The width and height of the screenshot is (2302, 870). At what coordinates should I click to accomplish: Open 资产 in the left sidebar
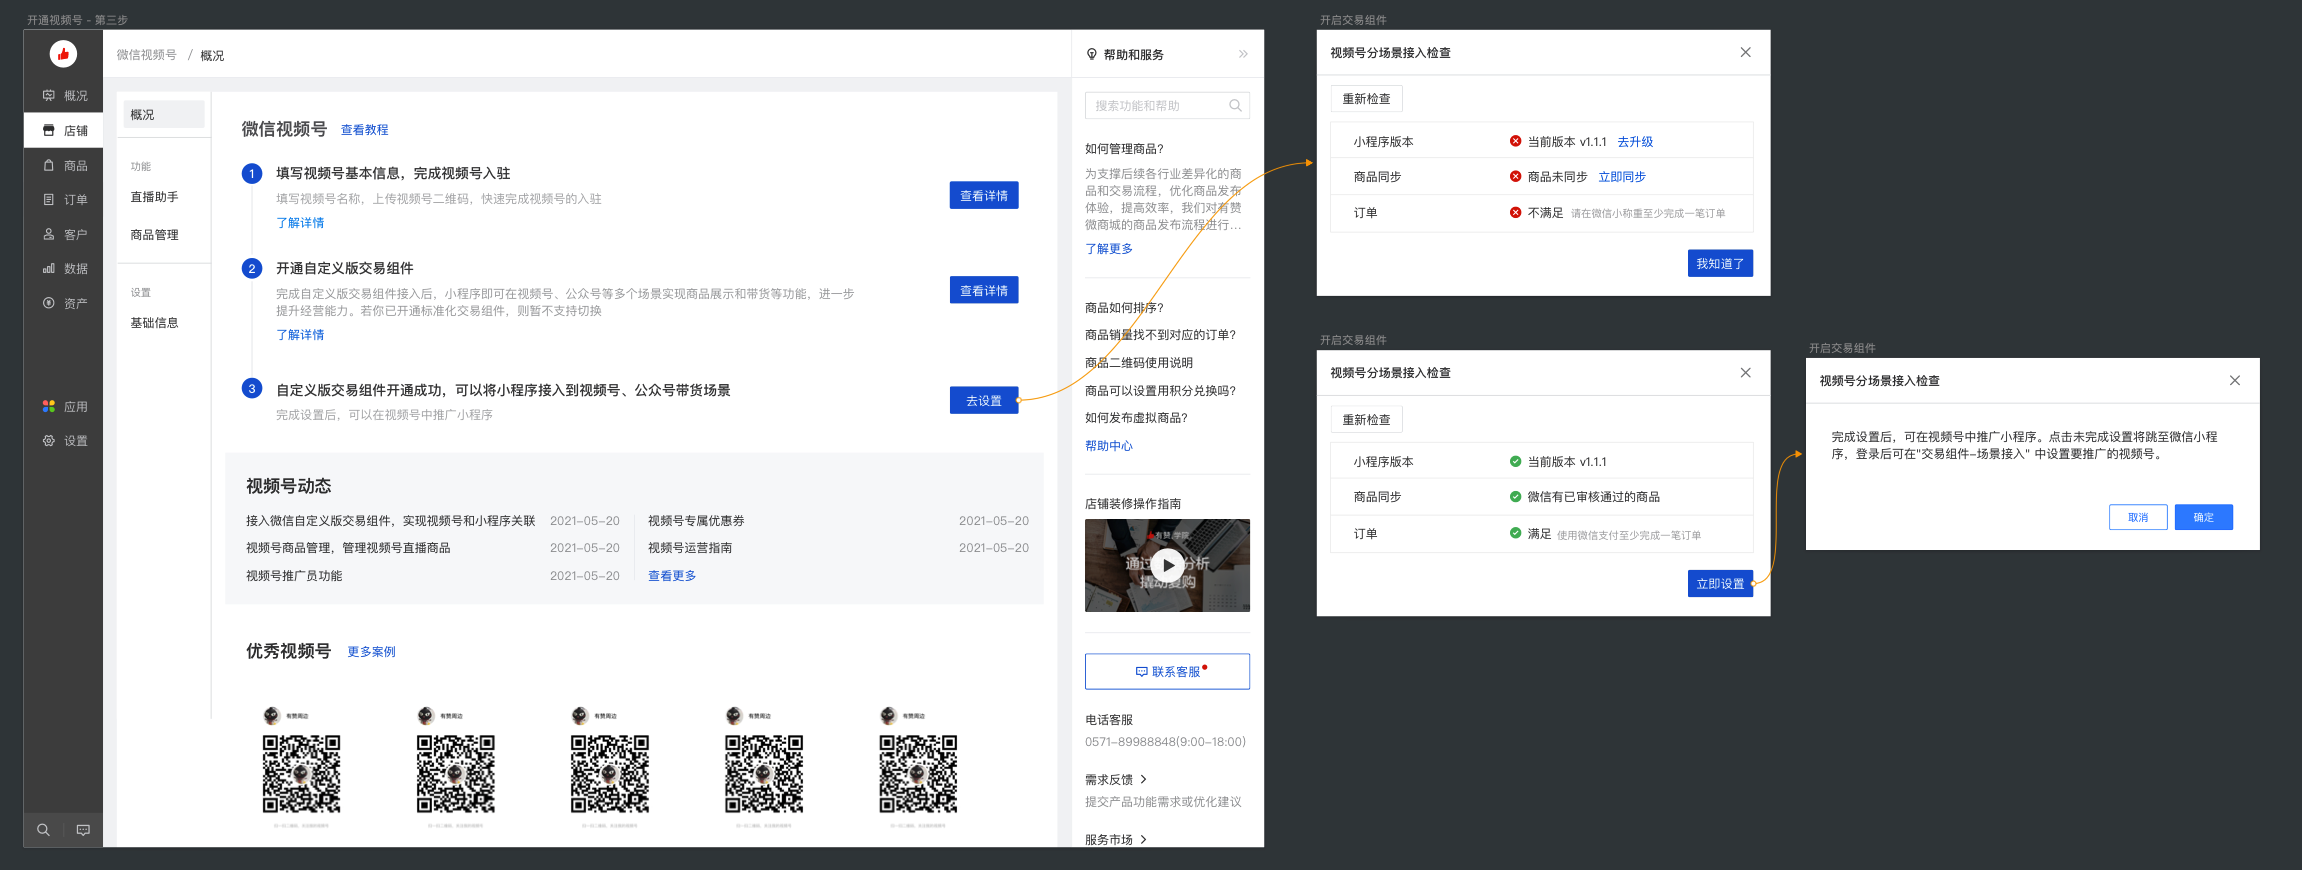[x=64, y=303]
